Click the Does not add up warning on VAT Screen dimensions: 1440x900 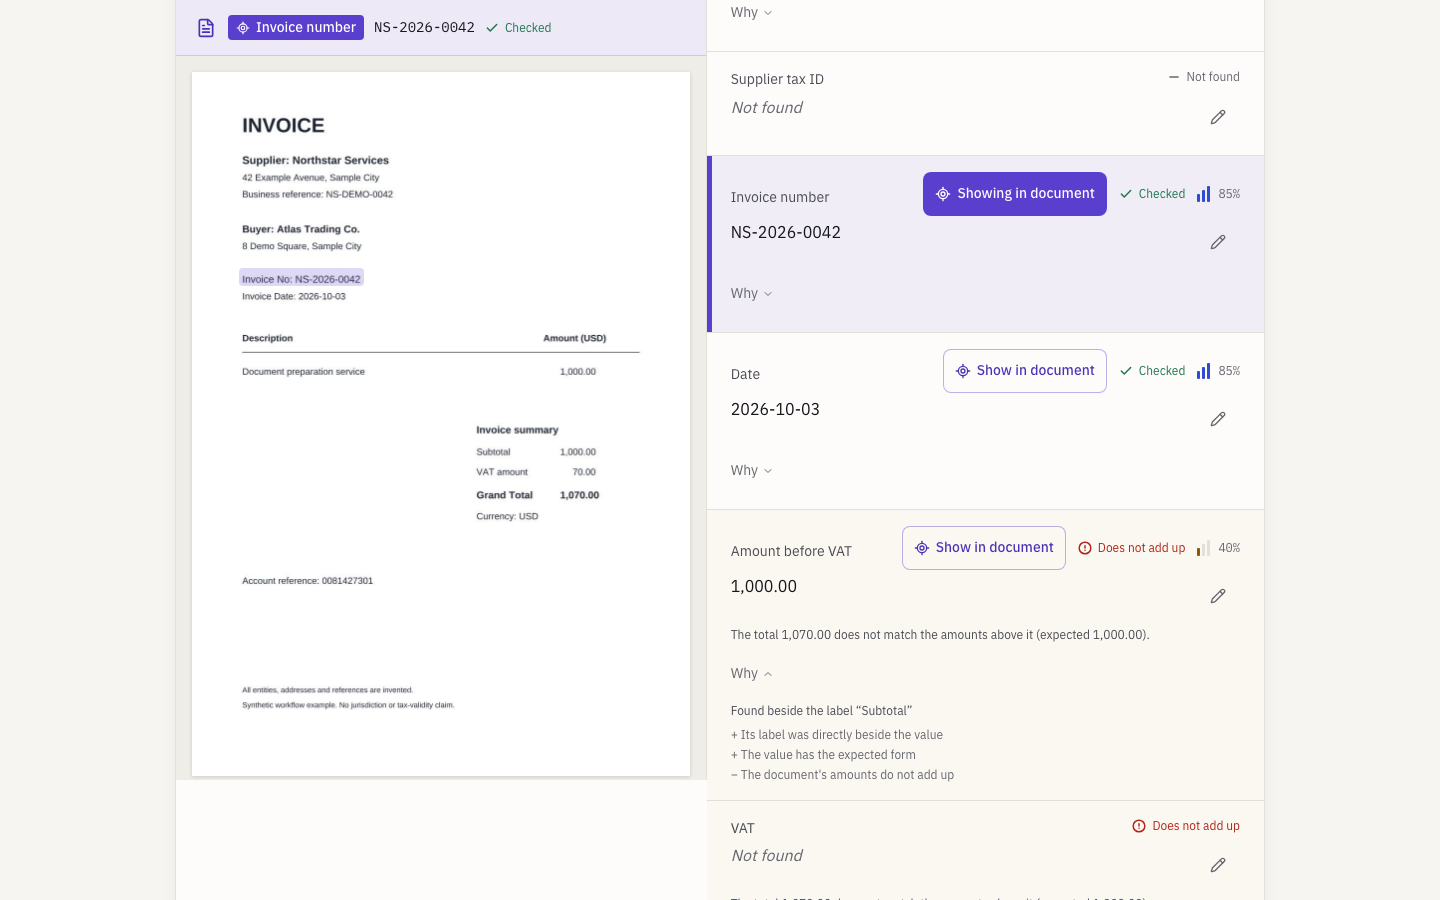[x=1186, y=826]
